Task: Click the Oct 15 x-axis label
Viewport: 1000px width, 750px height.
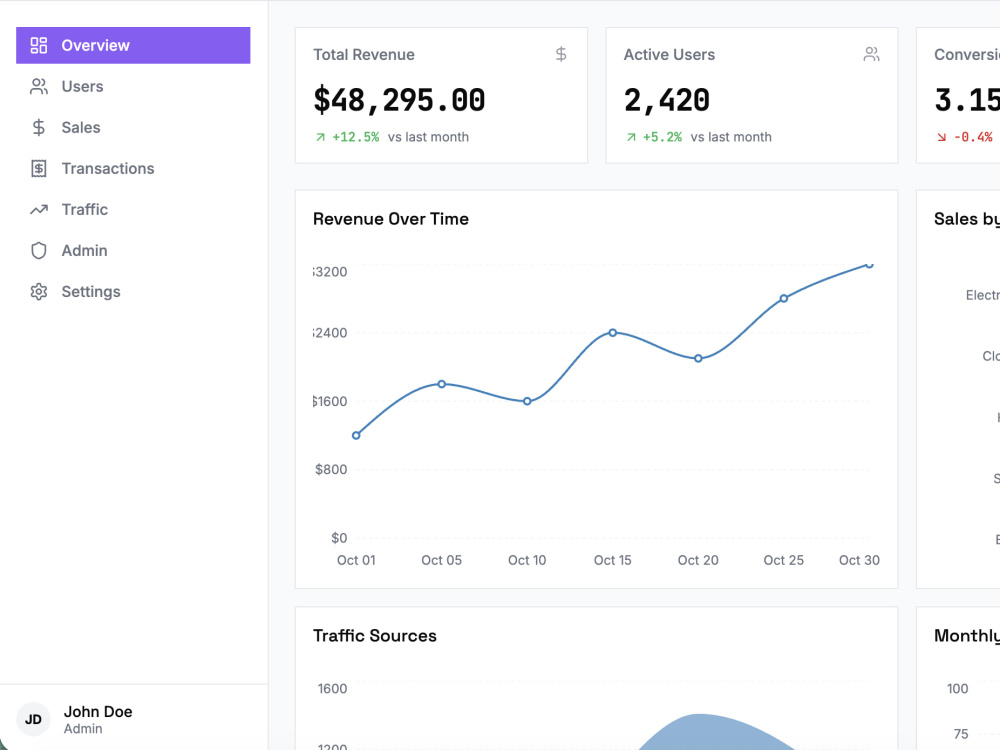Action: click(612, 560)
